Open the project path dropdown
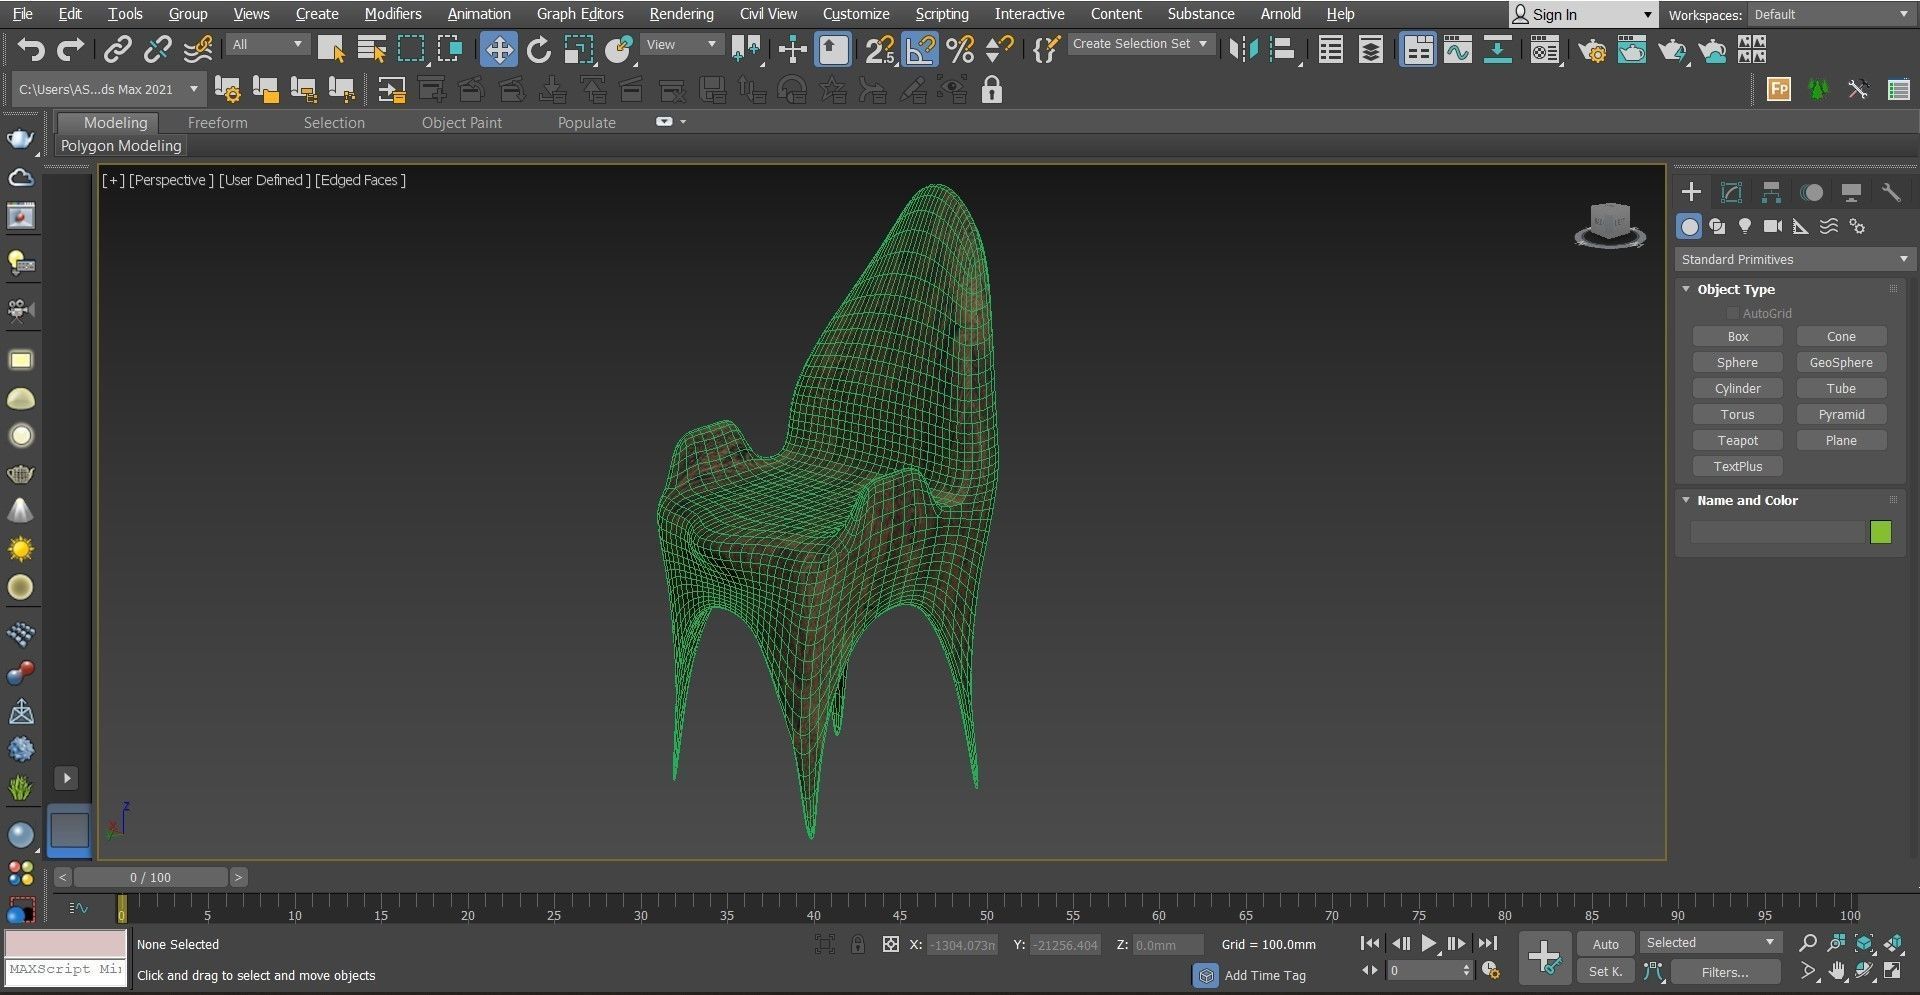 (x=108, y=89)
